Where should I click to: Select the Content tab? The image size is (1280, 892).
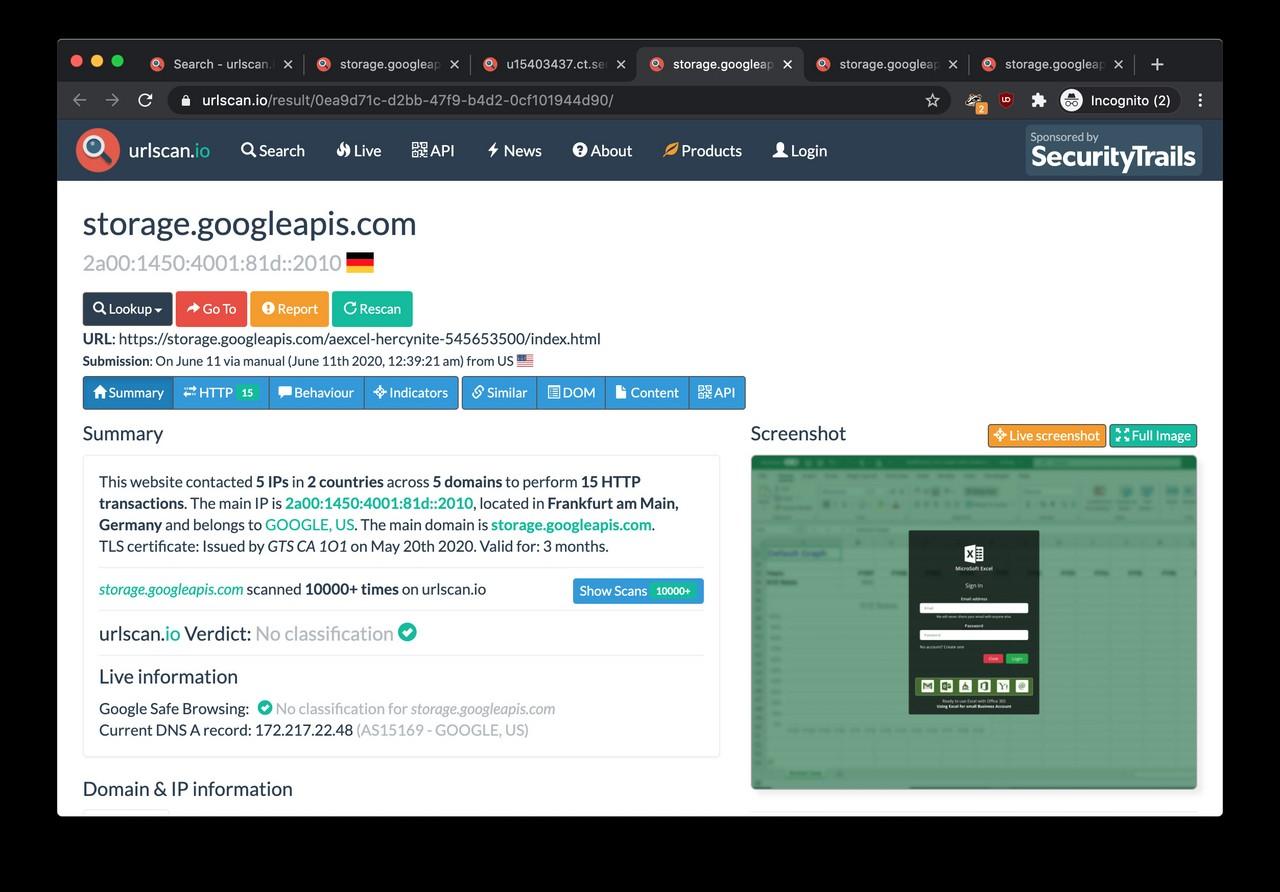[x=647, y=392]
